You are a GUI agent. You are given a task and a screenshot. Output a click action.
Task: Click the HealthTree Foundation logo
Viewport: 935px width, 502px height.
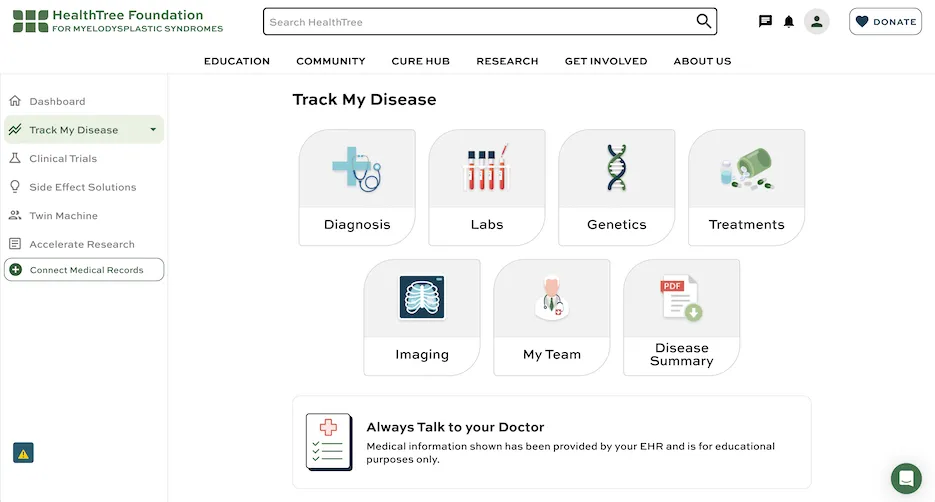[118, 21]
